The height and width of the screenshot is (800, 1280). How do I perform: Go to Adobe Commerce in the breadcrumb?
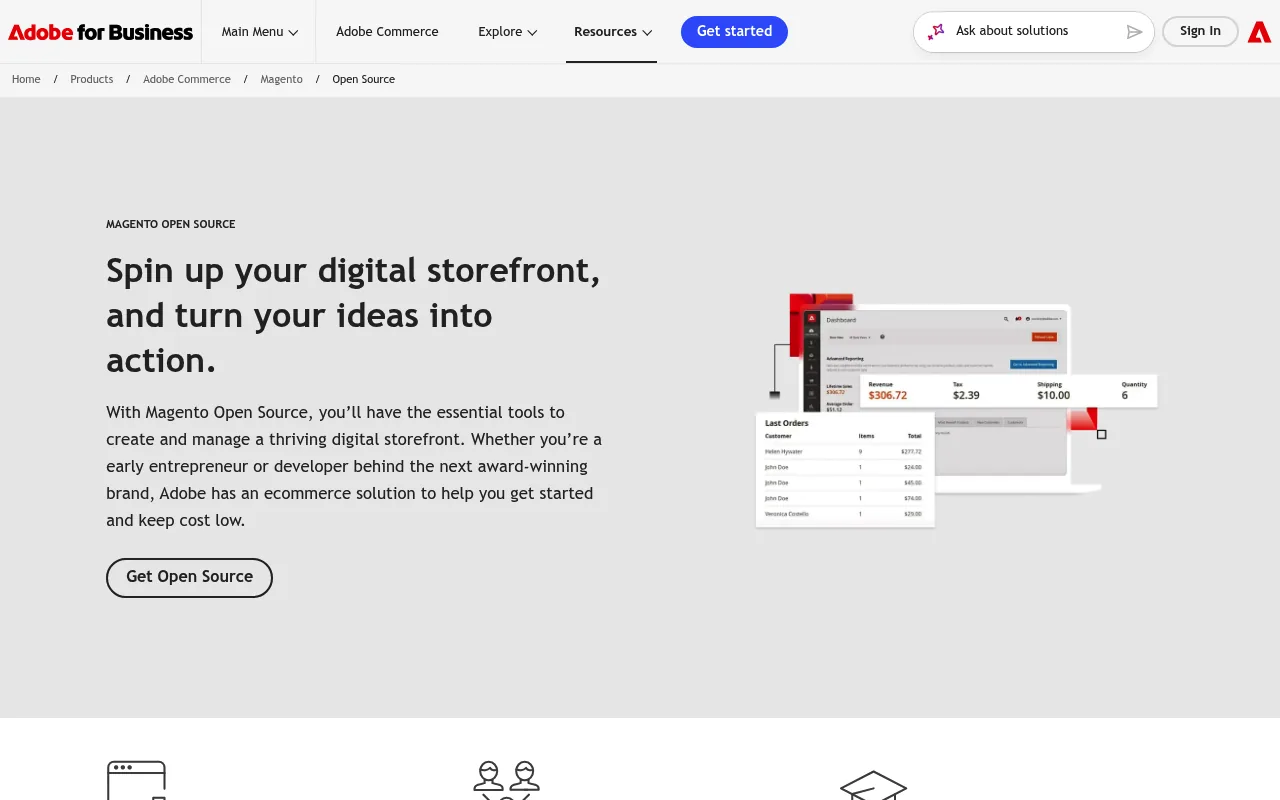click(187, 79)
